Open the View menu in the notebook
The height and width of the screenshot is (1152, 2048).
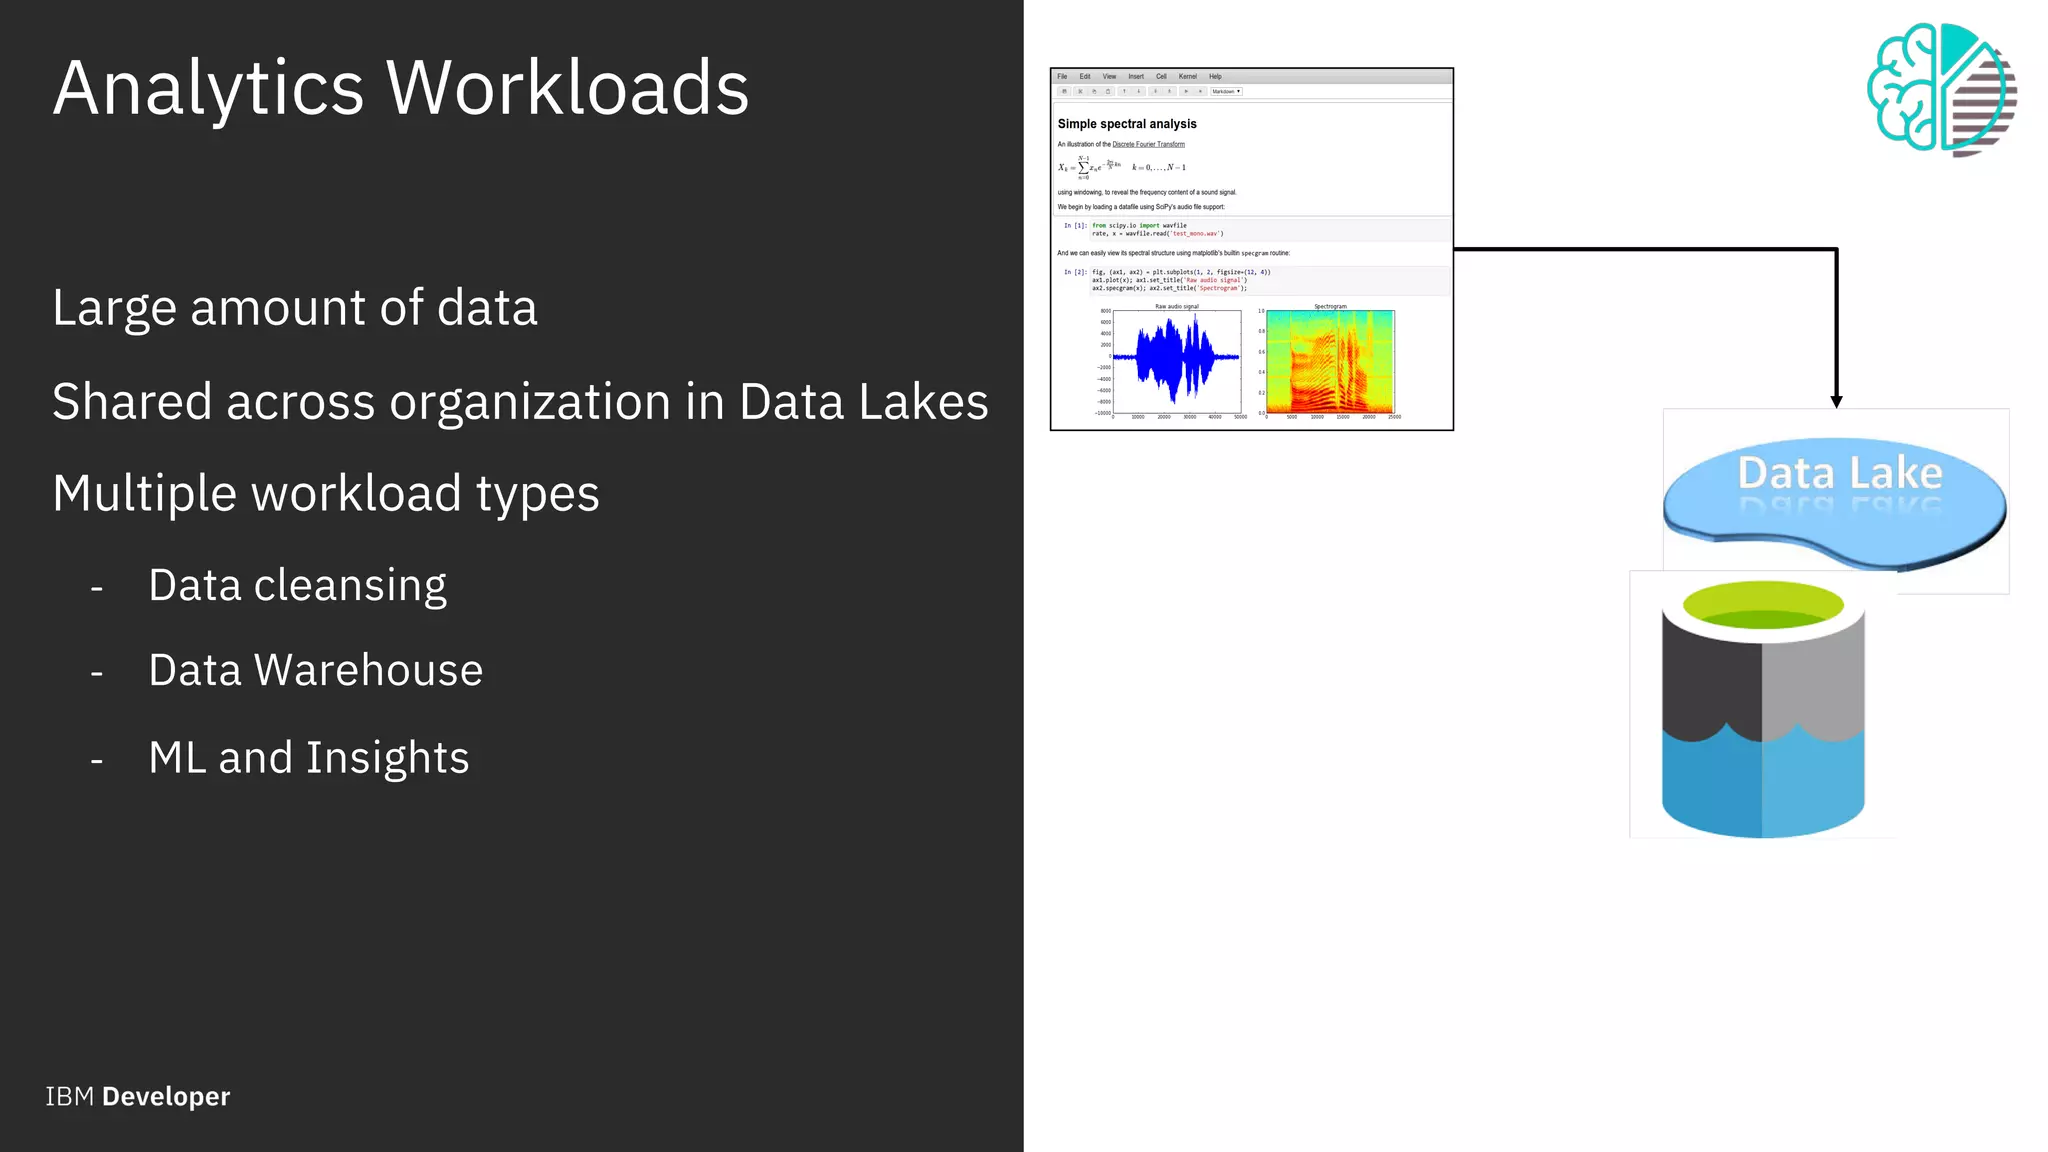click(1109, 76)
